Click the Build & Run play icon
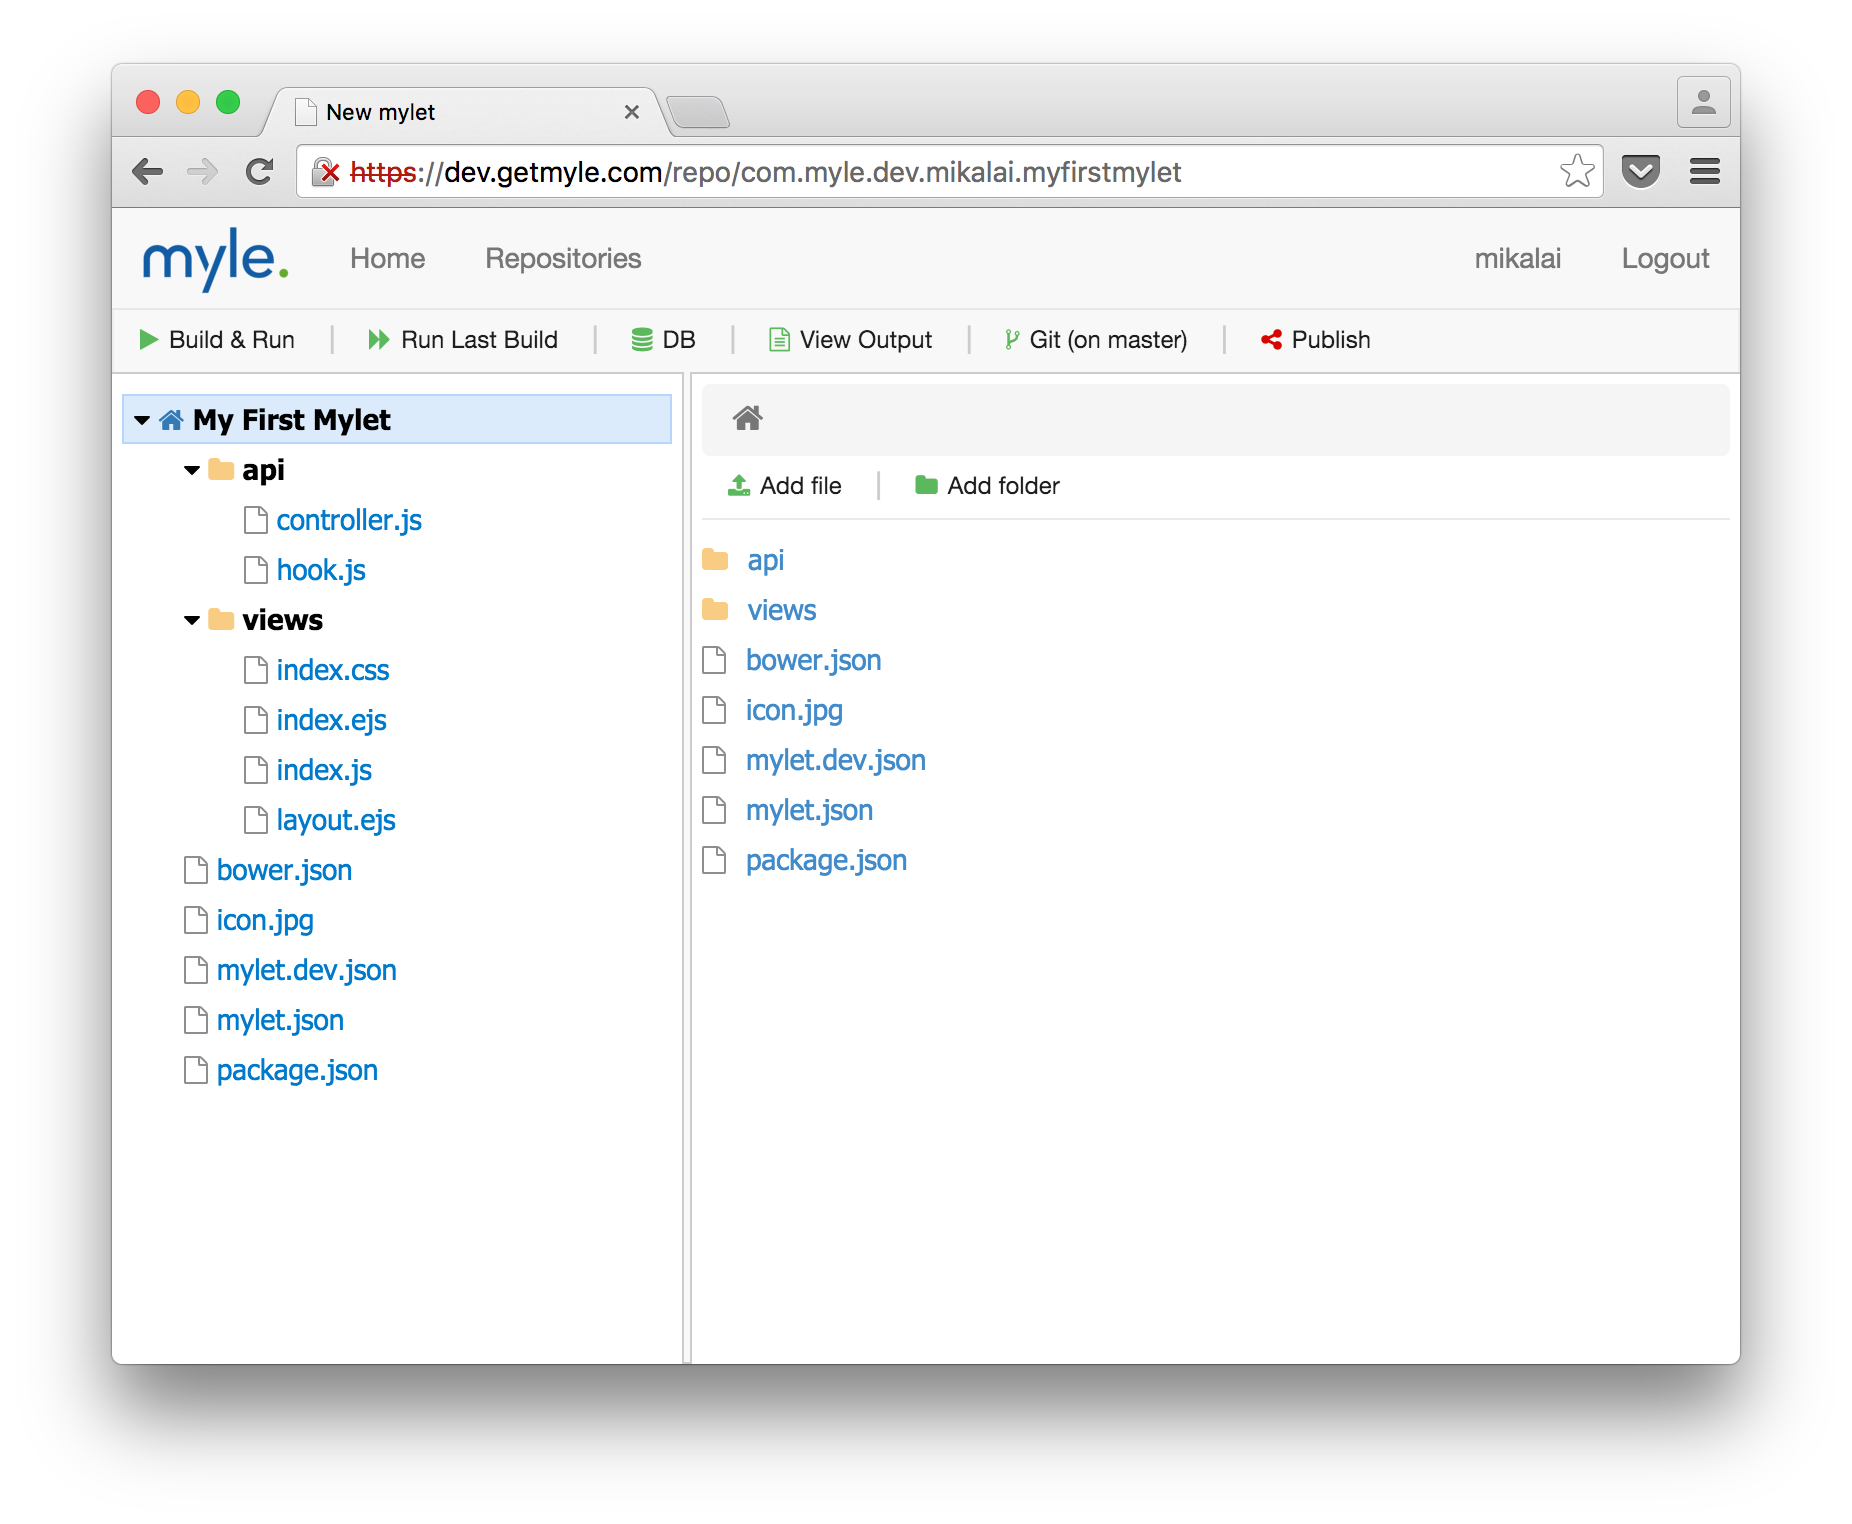The height and width of the screenshot is (1524, 1852). [x=149, y=340]
